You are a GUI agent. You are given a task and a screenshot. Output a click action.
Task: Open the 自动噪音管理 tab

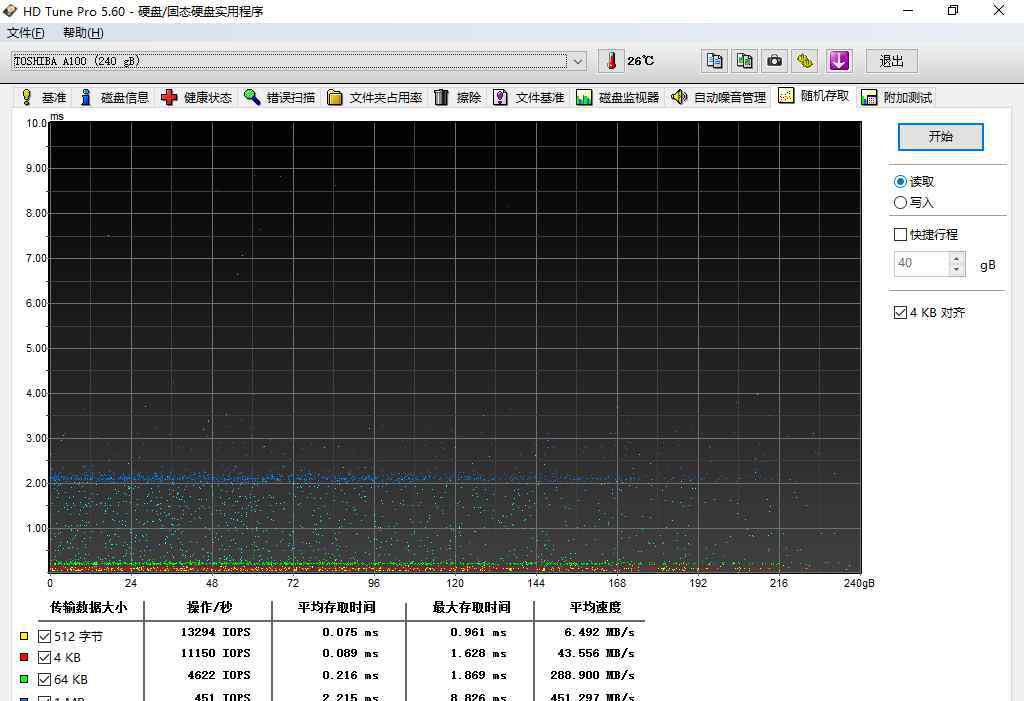tap(718, 97)
